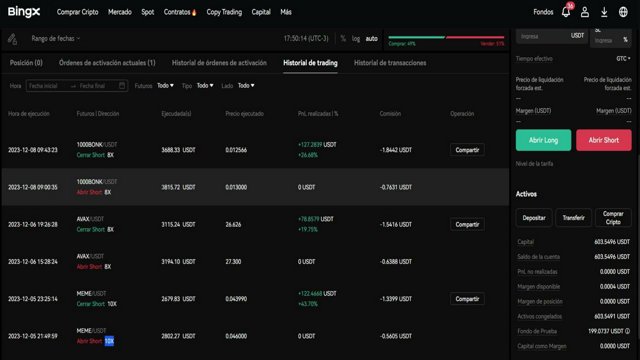This screenshot has width=640, height=360.
Task: Click the download app icon
Action: [x=604, y=12]
